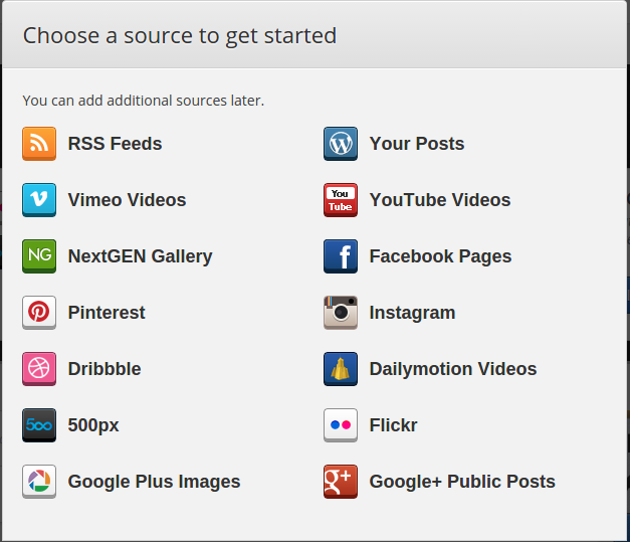Click the red g+ icon
Screen dimensions: 630x542
340,481
